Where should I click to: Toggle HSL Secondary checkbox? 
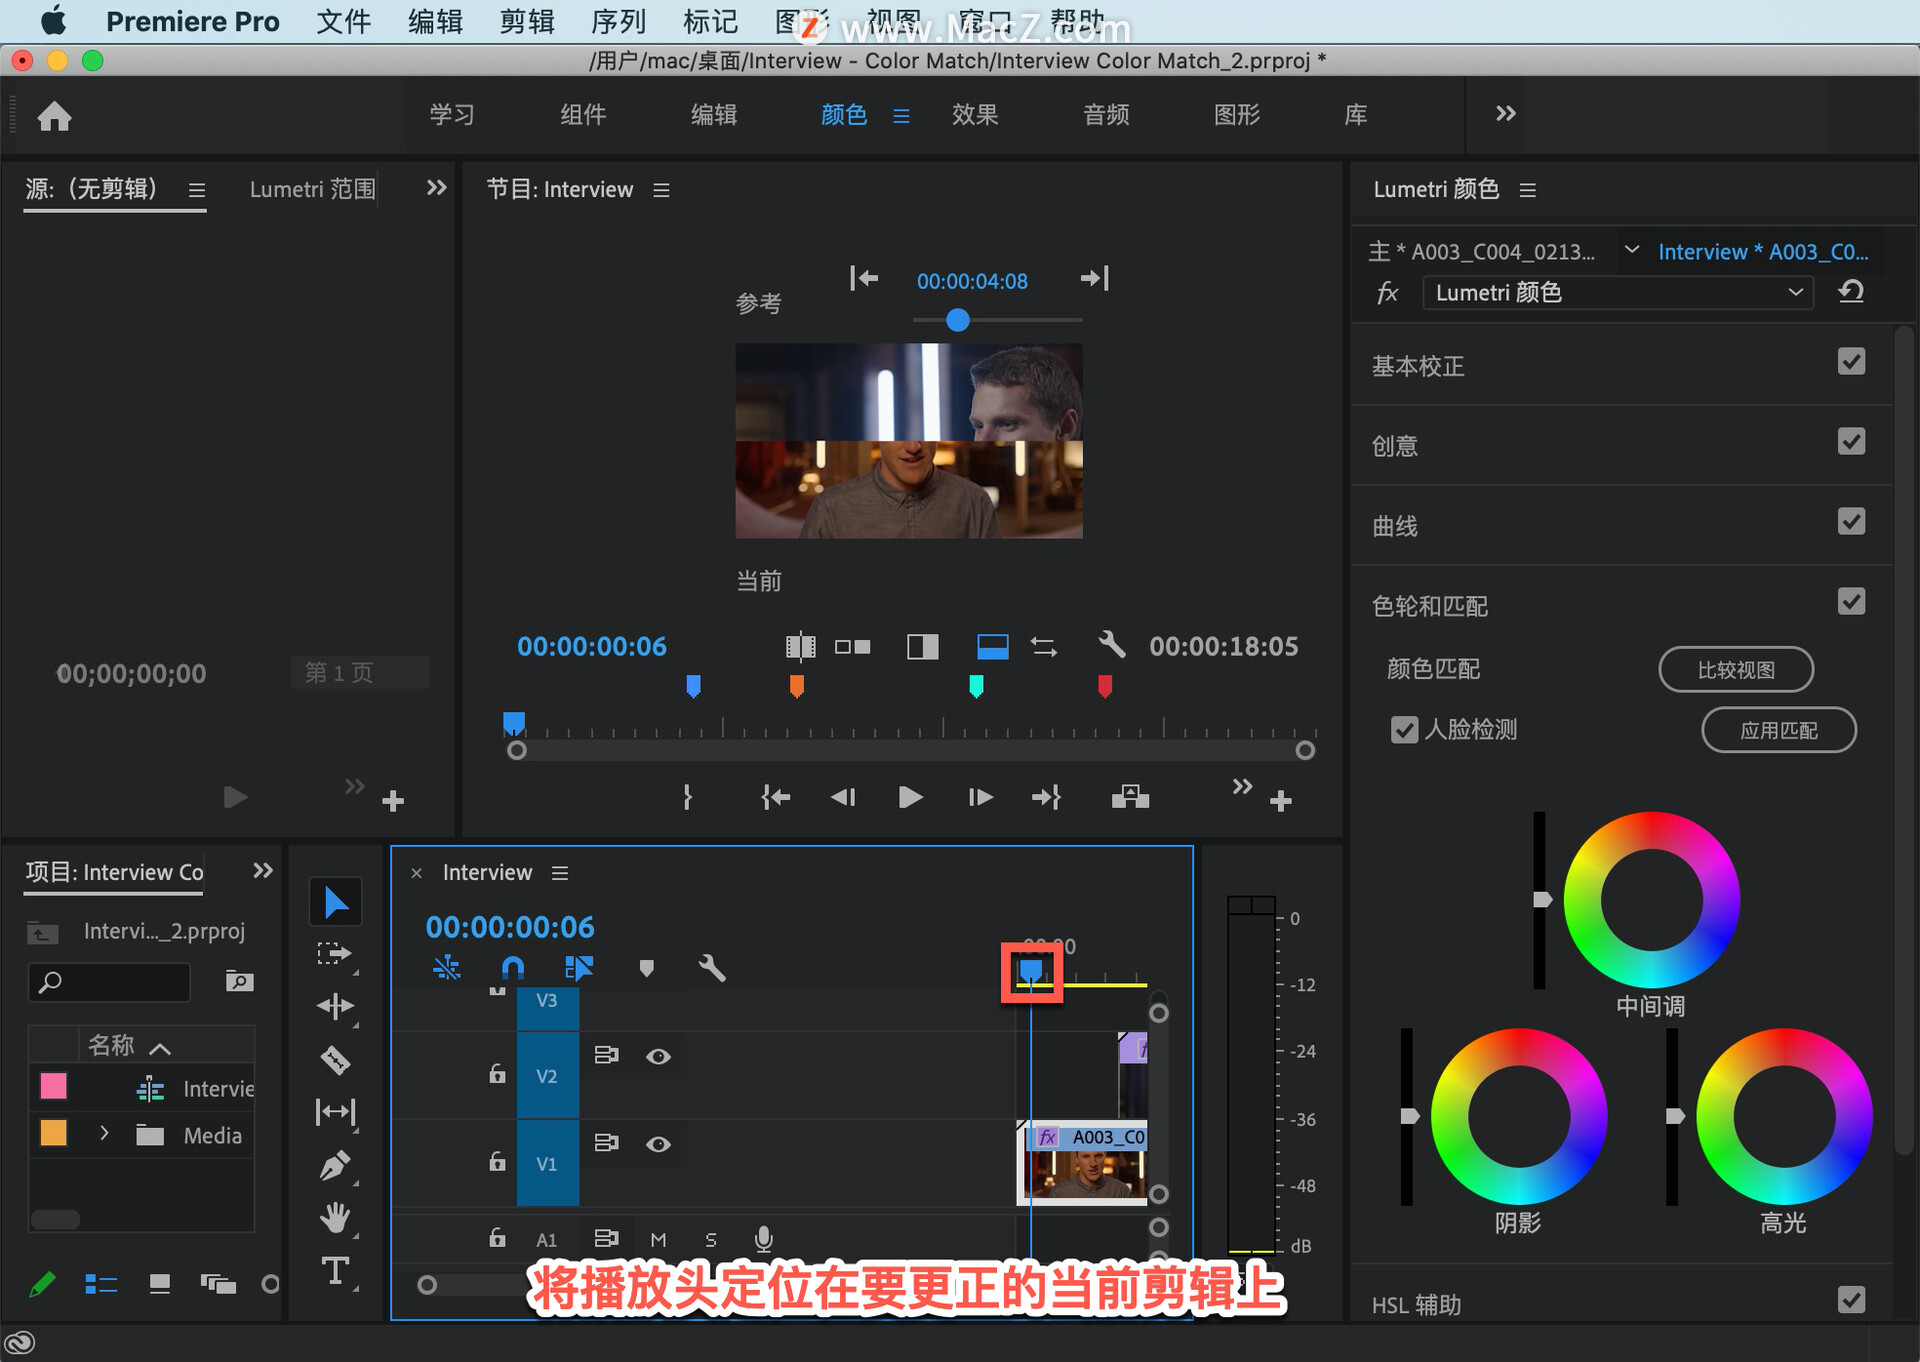tap(1851, 1300)
